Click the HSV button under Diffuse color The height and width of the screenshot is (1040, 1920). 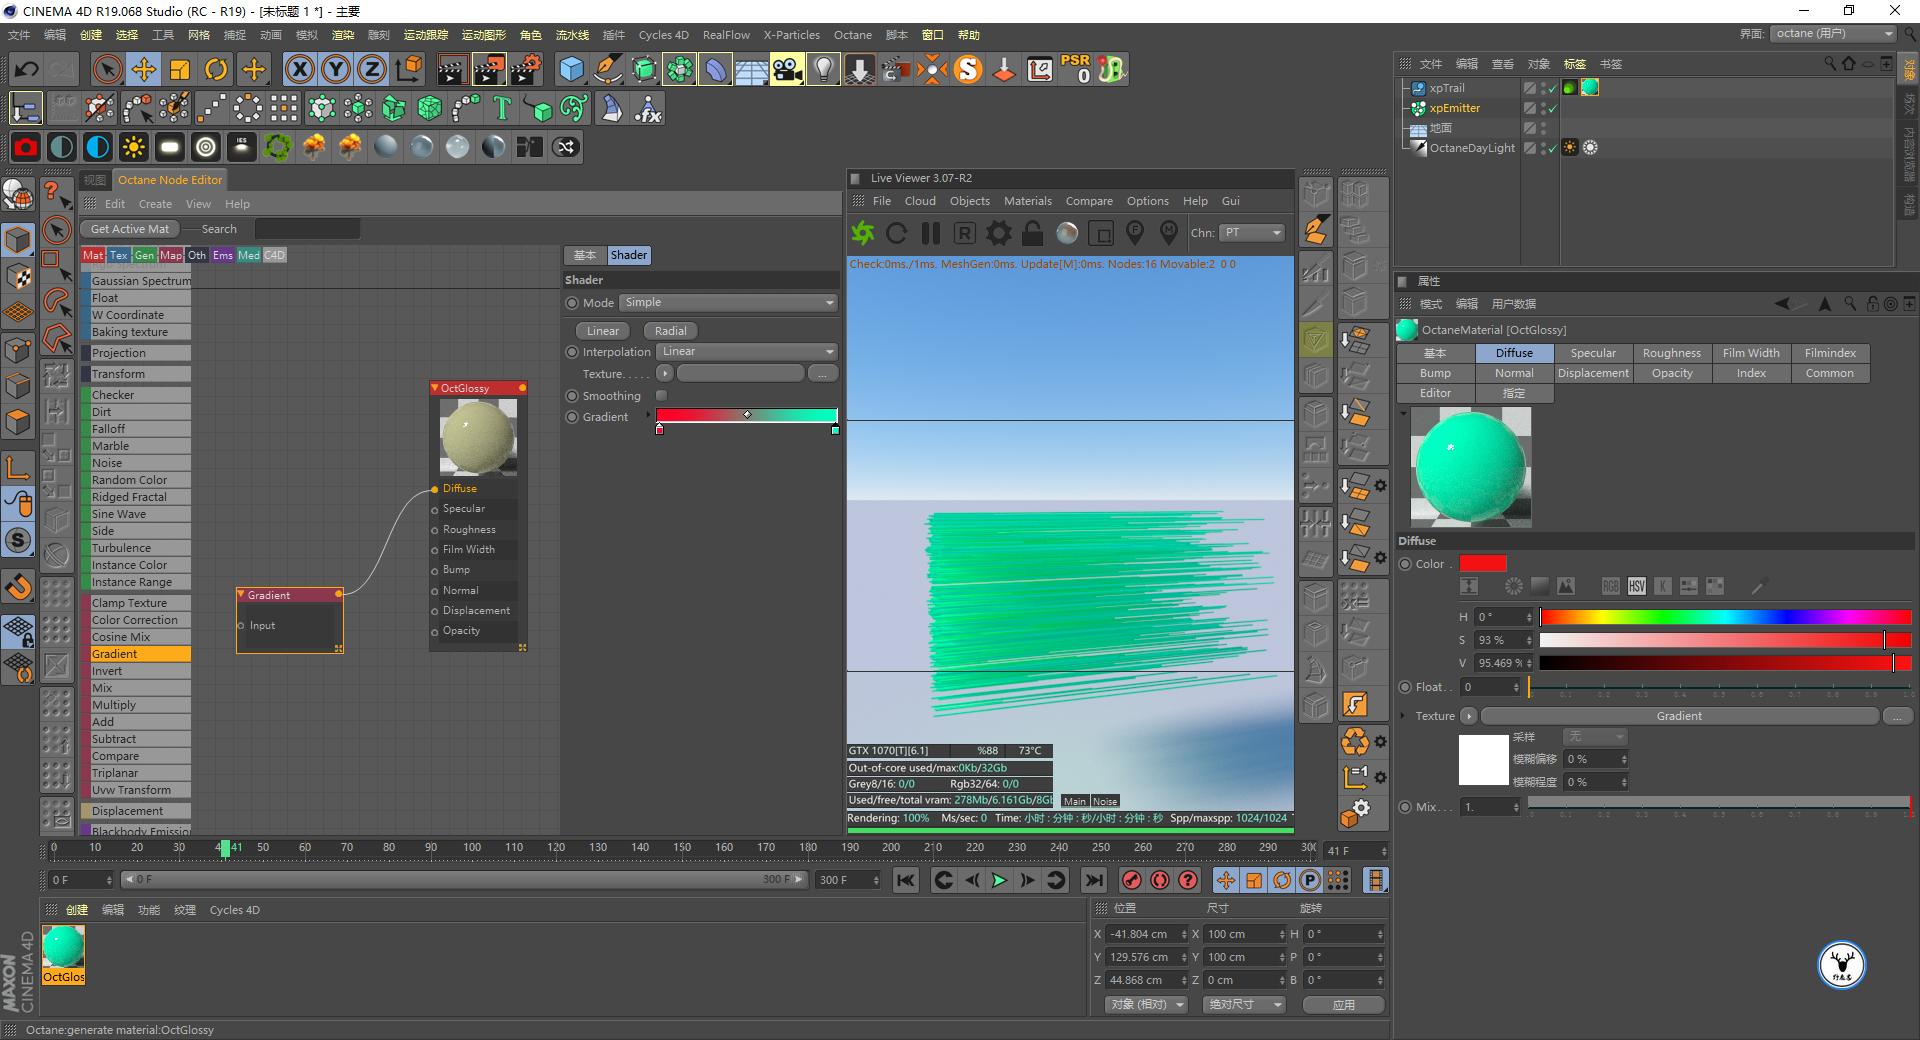1637,587
